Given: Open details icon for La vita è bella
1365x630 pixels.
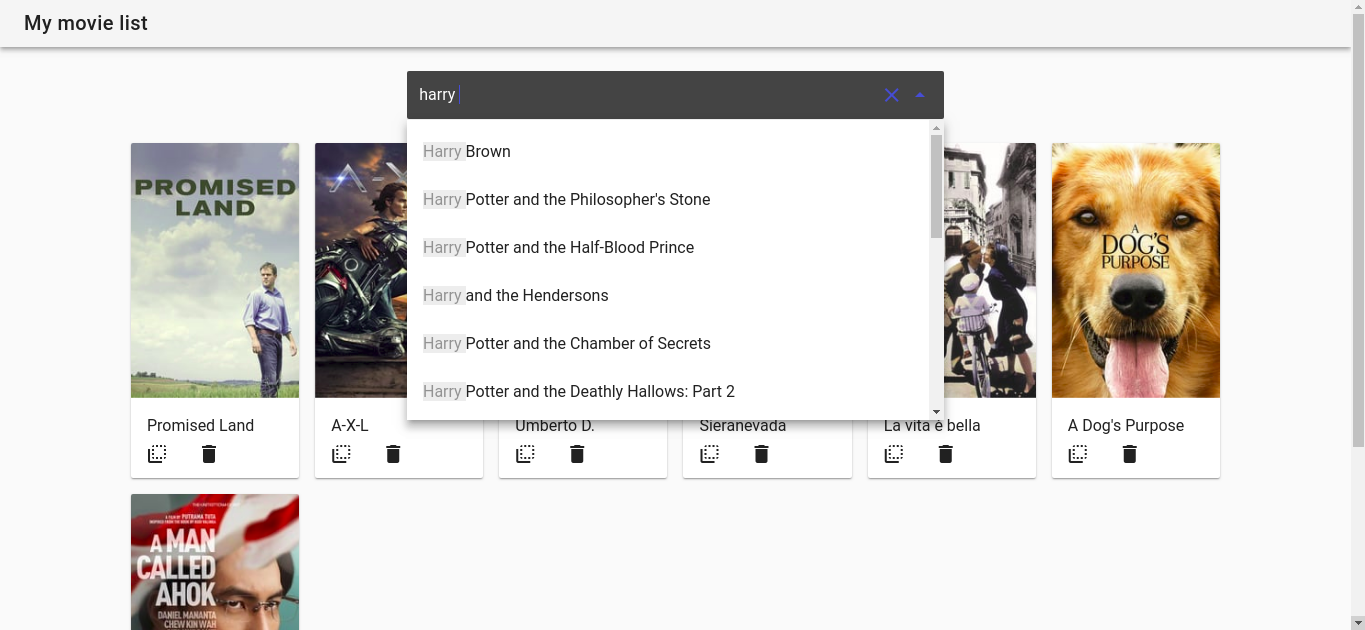Looking at the screenshot, I should (894, 454).
